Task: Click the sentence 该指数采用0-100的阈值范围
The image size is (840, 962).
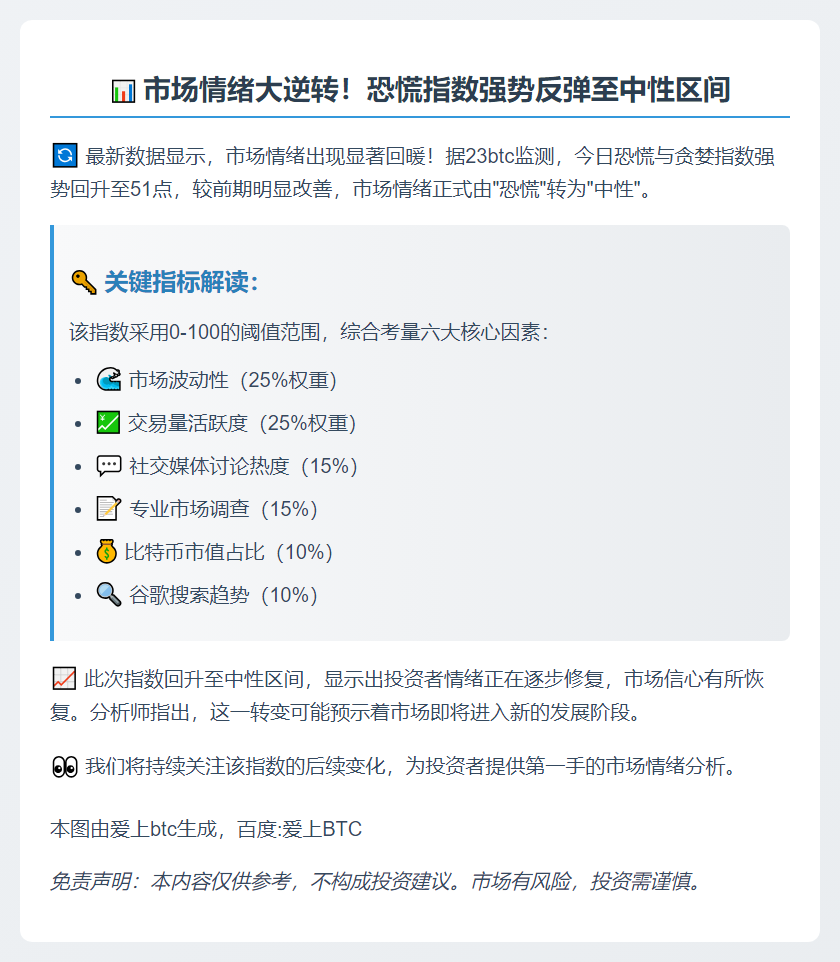Action: 308,332
